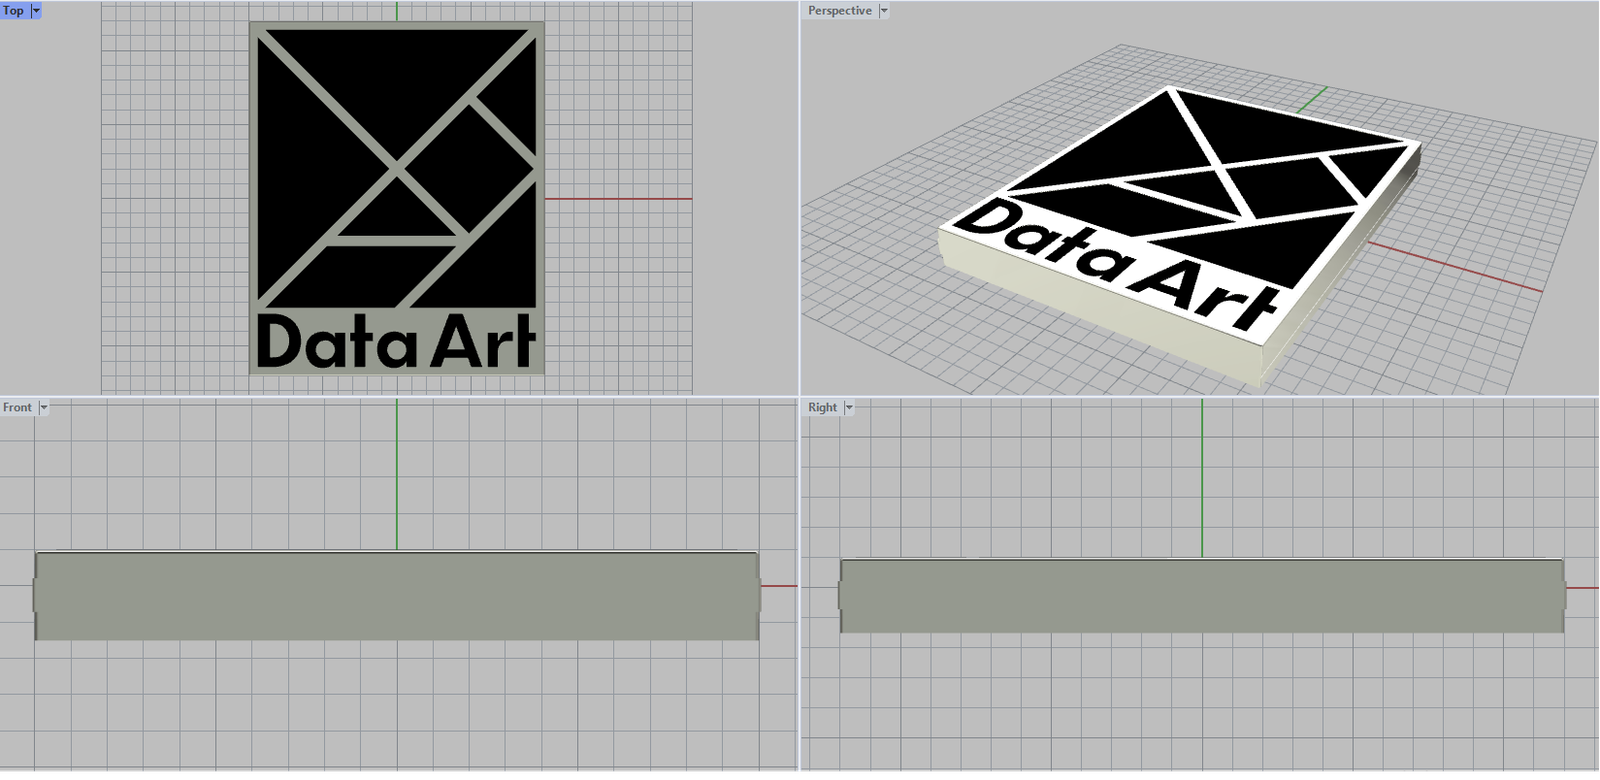The image size is (1600, 780).
Task: Select the slab side profile in Right view
Action: click(x=1202, y=596)
